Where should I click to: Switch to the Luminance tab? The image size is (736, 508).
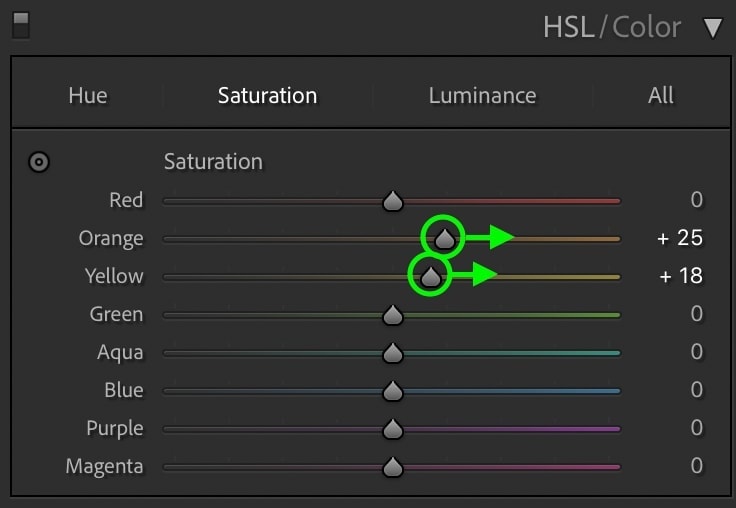click(482, 96)
